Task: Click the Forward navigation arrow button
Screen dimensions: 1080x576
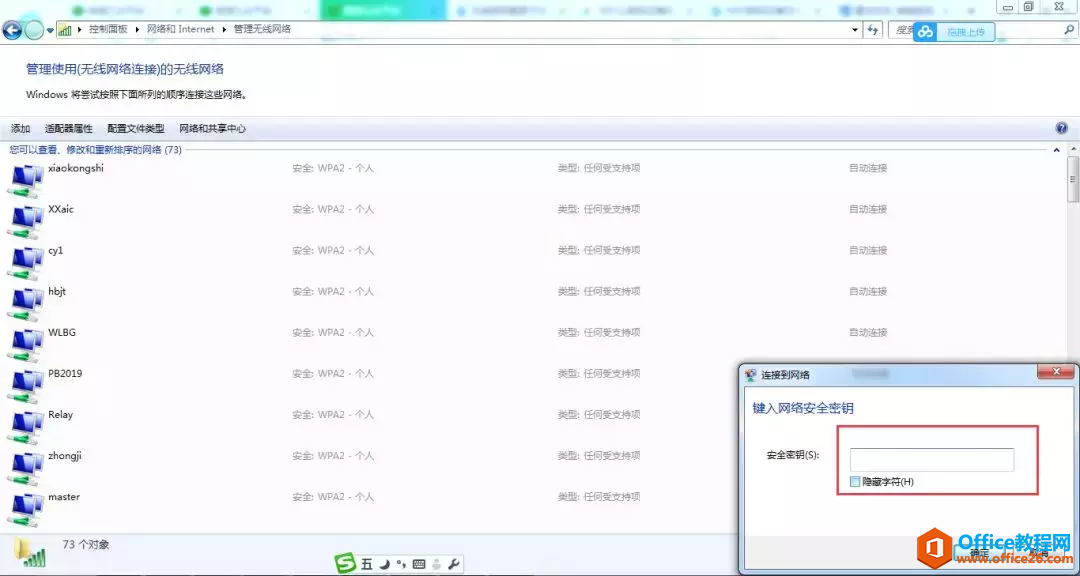Action: [x=34, y=30]
